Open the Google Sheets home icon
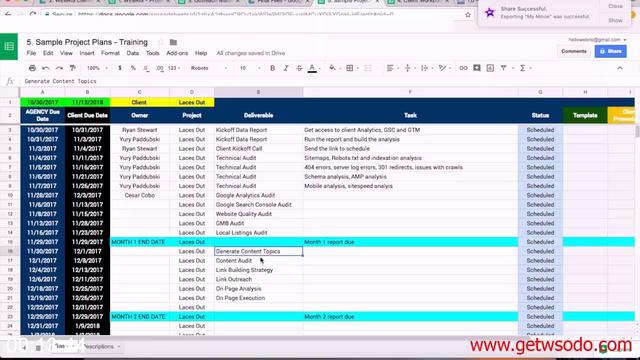The image size is (640, 360). pos(9,47)
